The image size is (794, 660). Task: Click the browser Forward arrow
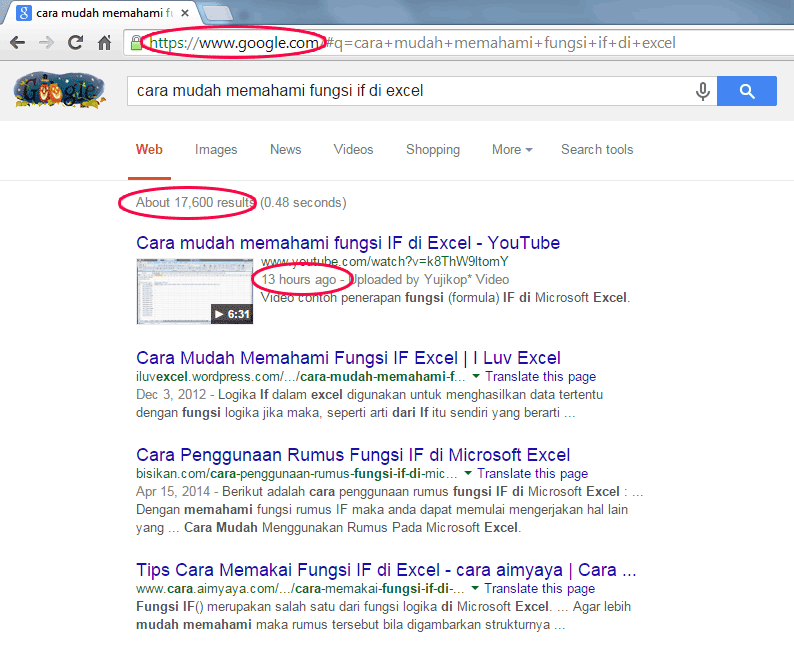coord(47,43)
